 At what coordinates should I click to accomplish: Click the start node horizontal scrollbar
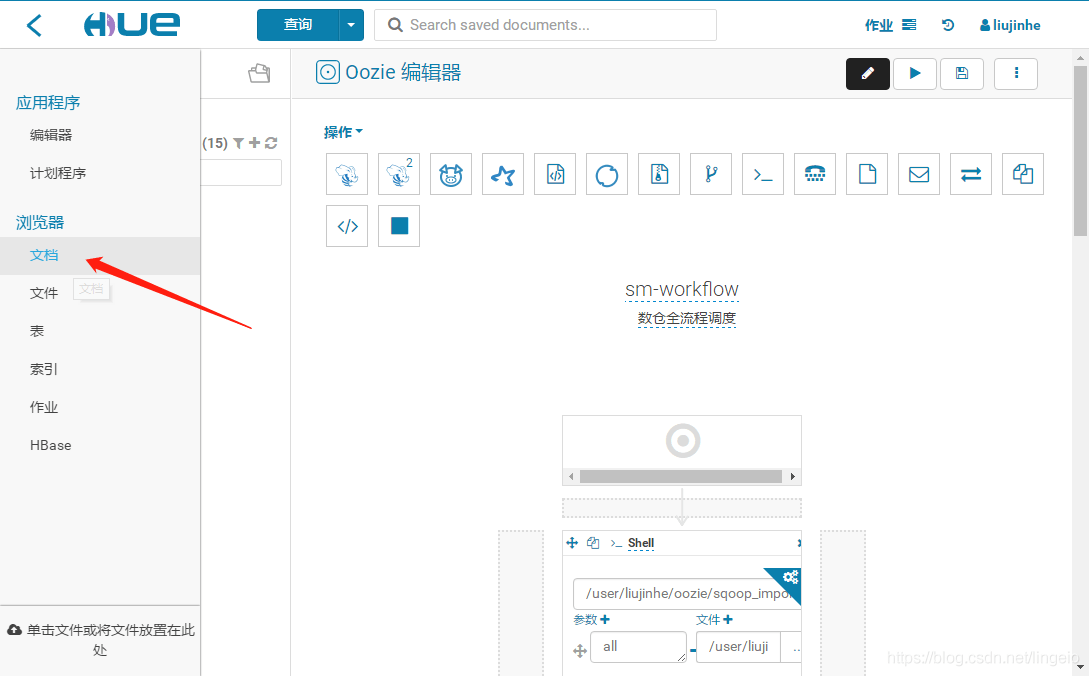[681, 477]
